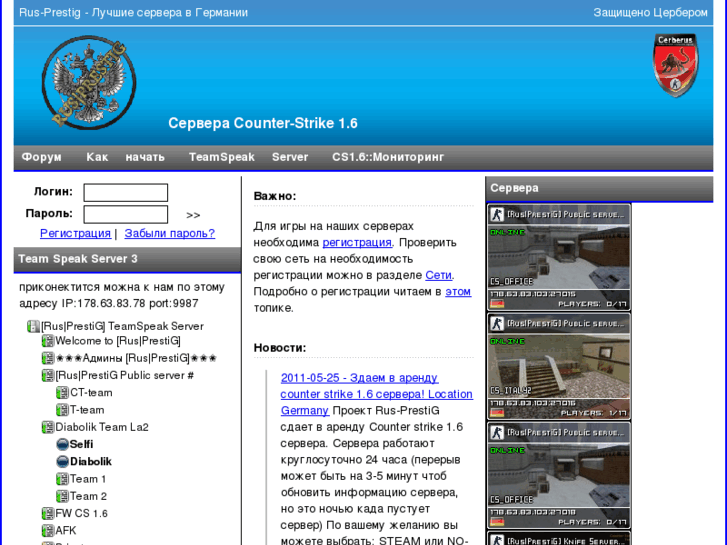Open CS1.6::Мониторинг menu item
Image resolution: width=727 pixels, height=545 pixels.
coord(388,157)
